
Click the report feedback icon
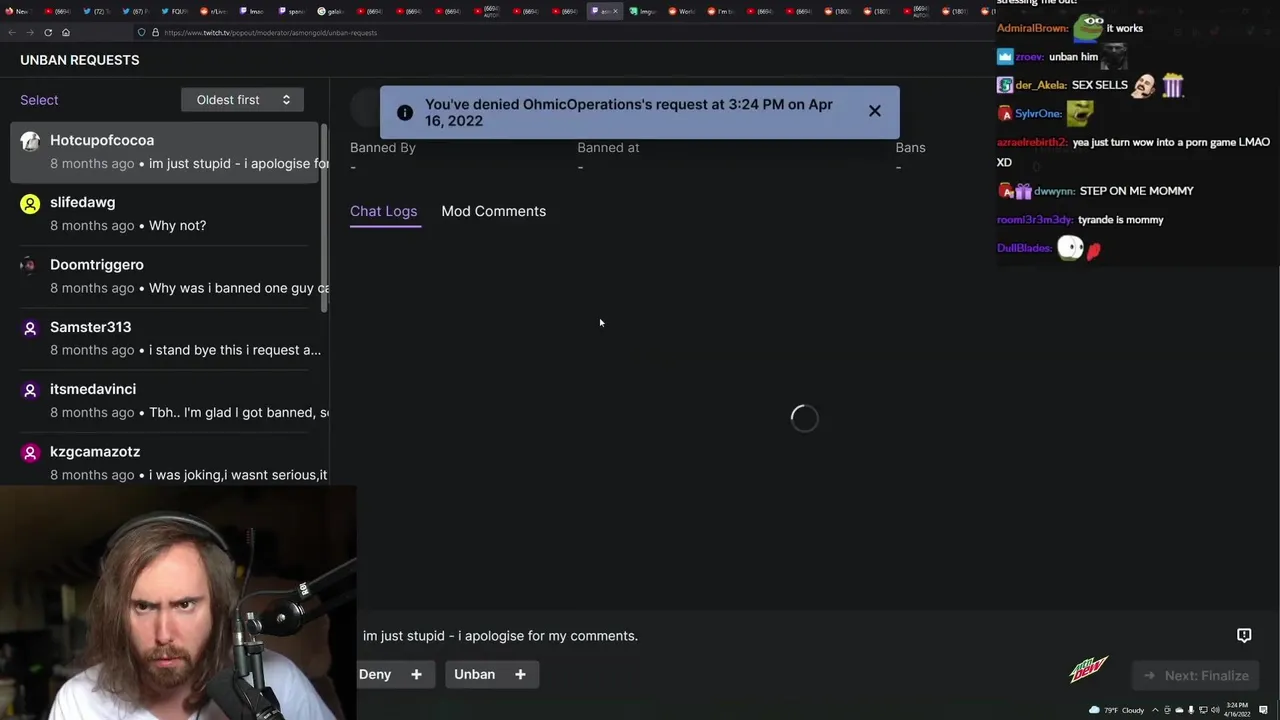(x=1244, y=635)
